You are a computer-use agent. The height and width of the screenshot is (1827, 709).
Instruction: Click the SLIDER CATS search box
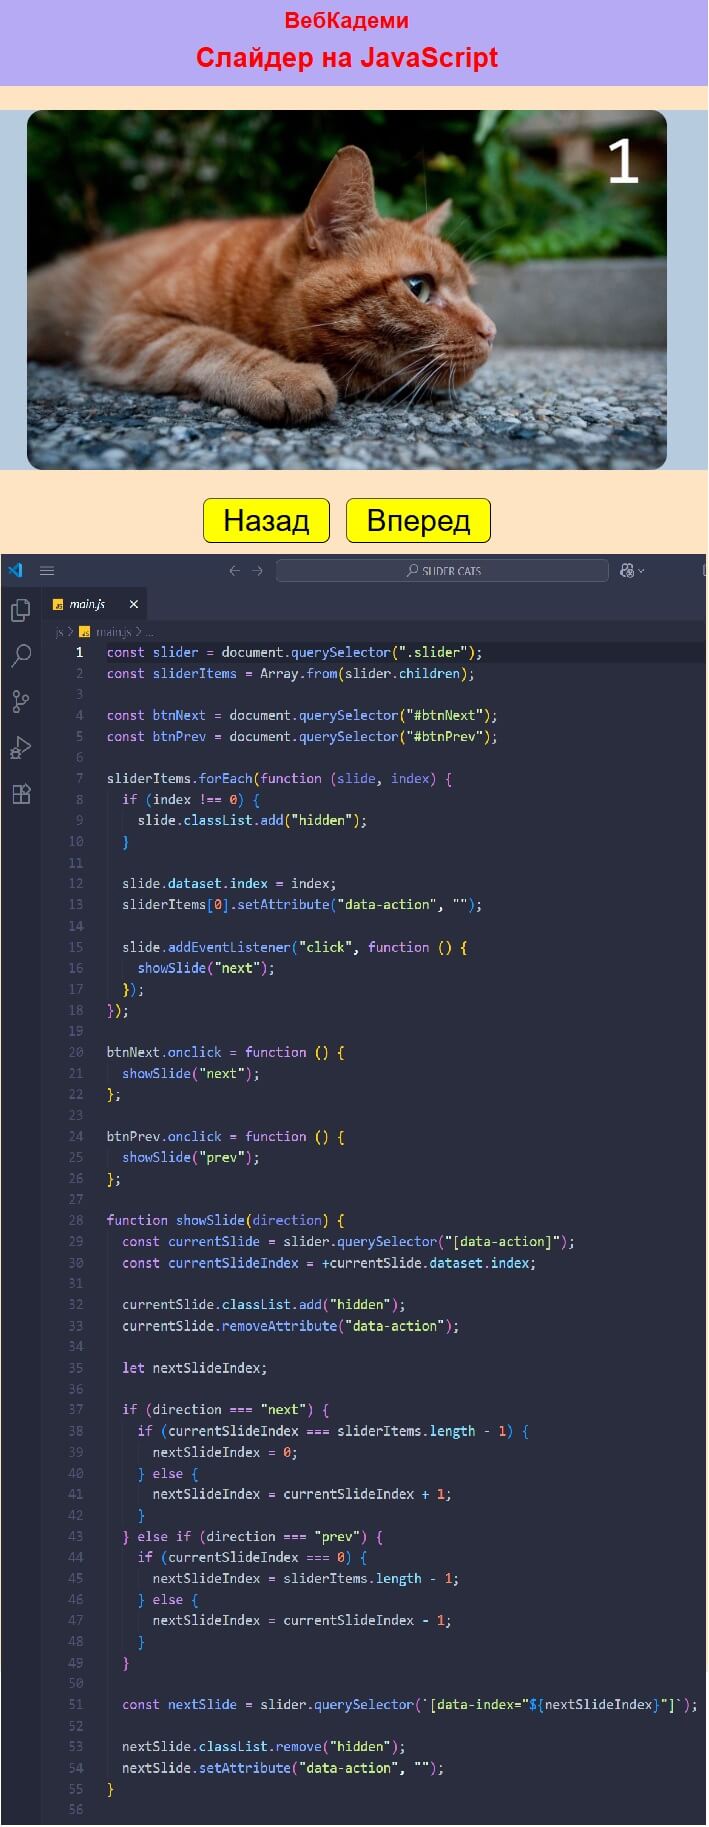[x=442, y=571]
